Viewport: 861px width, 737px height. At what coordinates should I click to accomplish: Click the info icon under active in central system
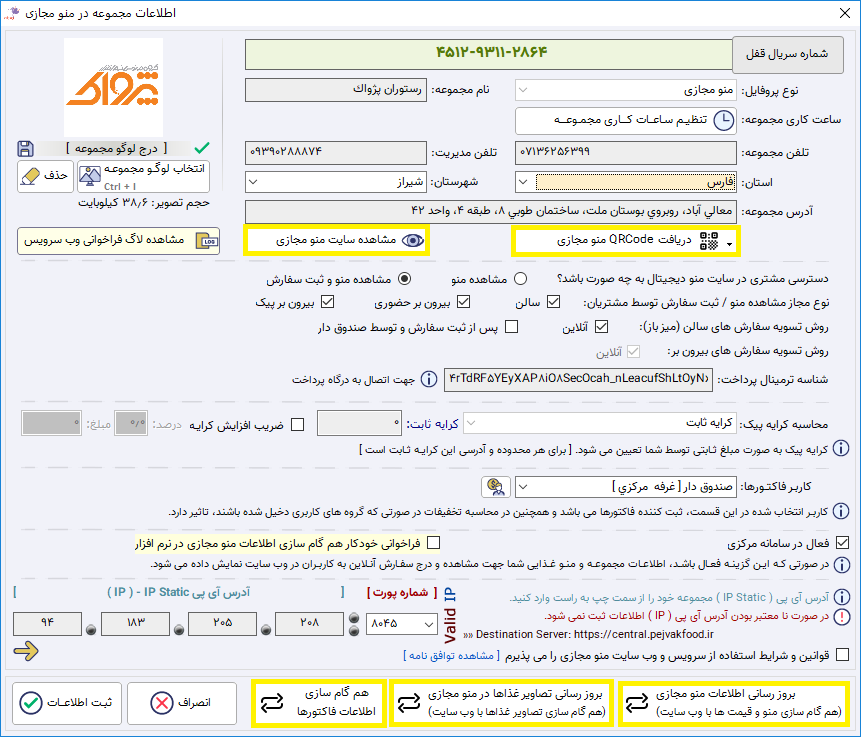tap(841, 565)
